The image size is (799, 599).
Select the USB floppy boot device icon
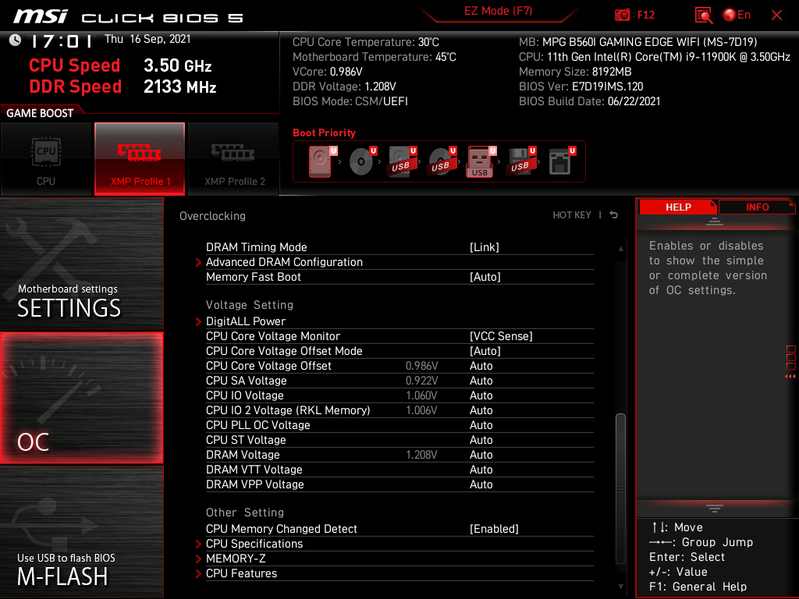(521, 161)
